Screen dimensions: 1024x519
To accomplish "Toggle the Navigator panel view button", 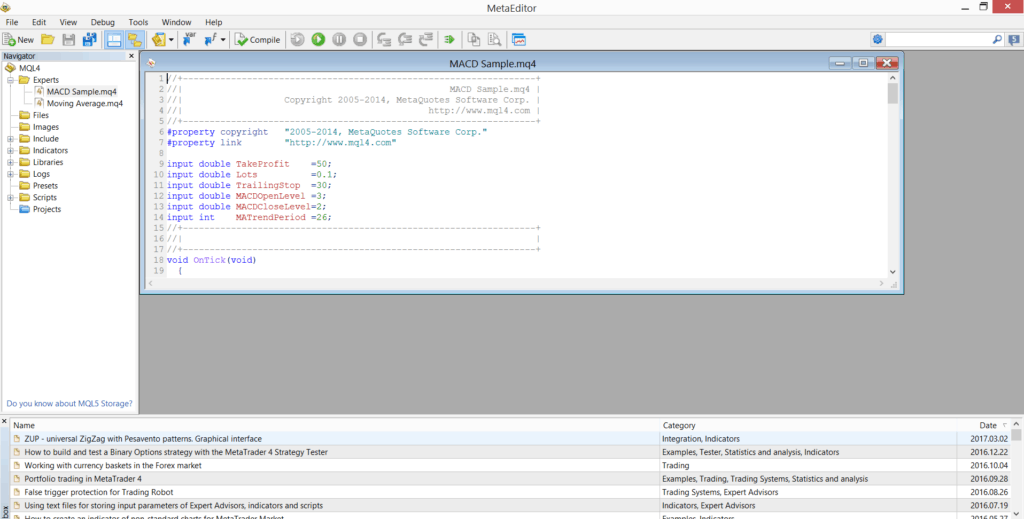I will (x=135, y=40).
